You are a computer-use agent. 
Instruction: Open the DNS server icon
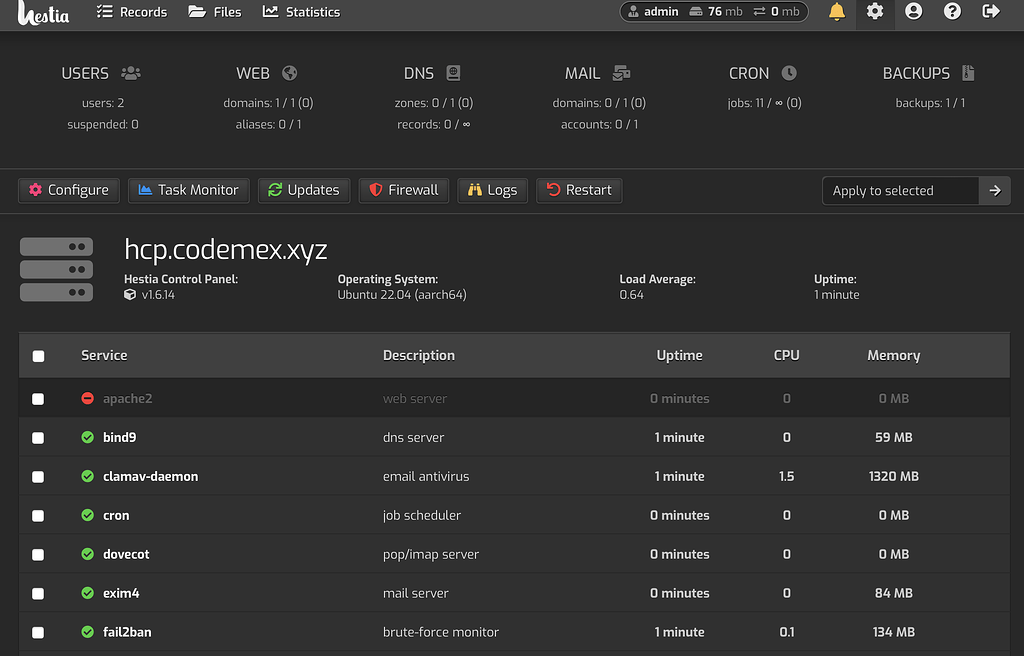(452, 72)
